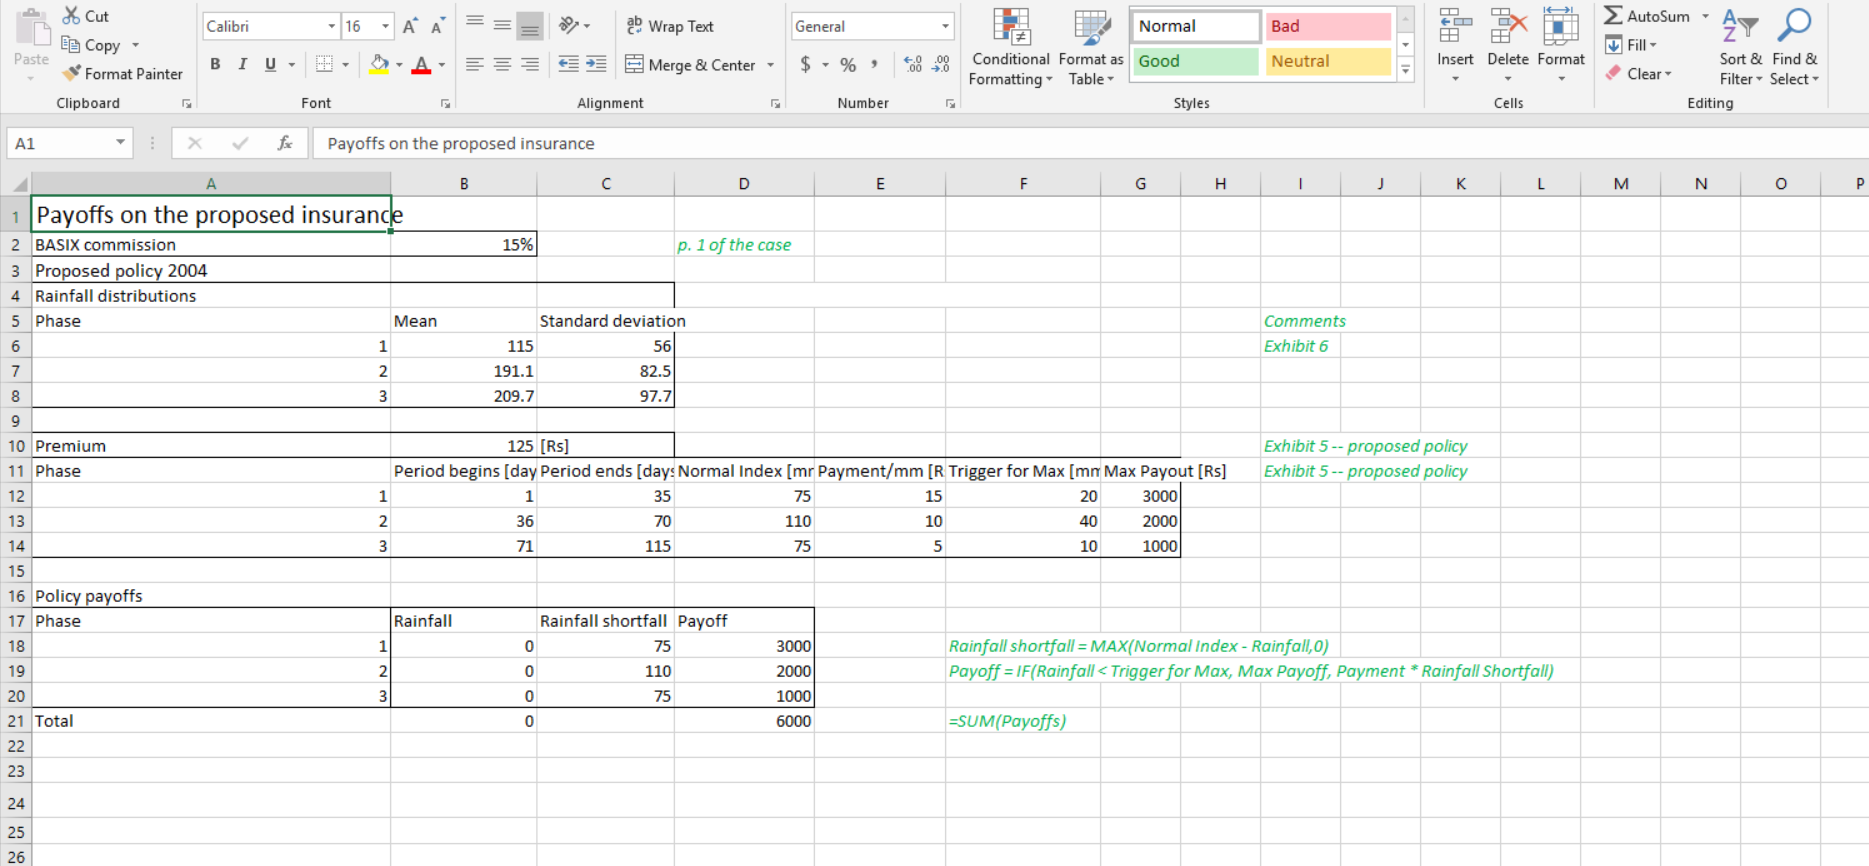
Task: Open Find & Select menu
Action: (1795, 47)
